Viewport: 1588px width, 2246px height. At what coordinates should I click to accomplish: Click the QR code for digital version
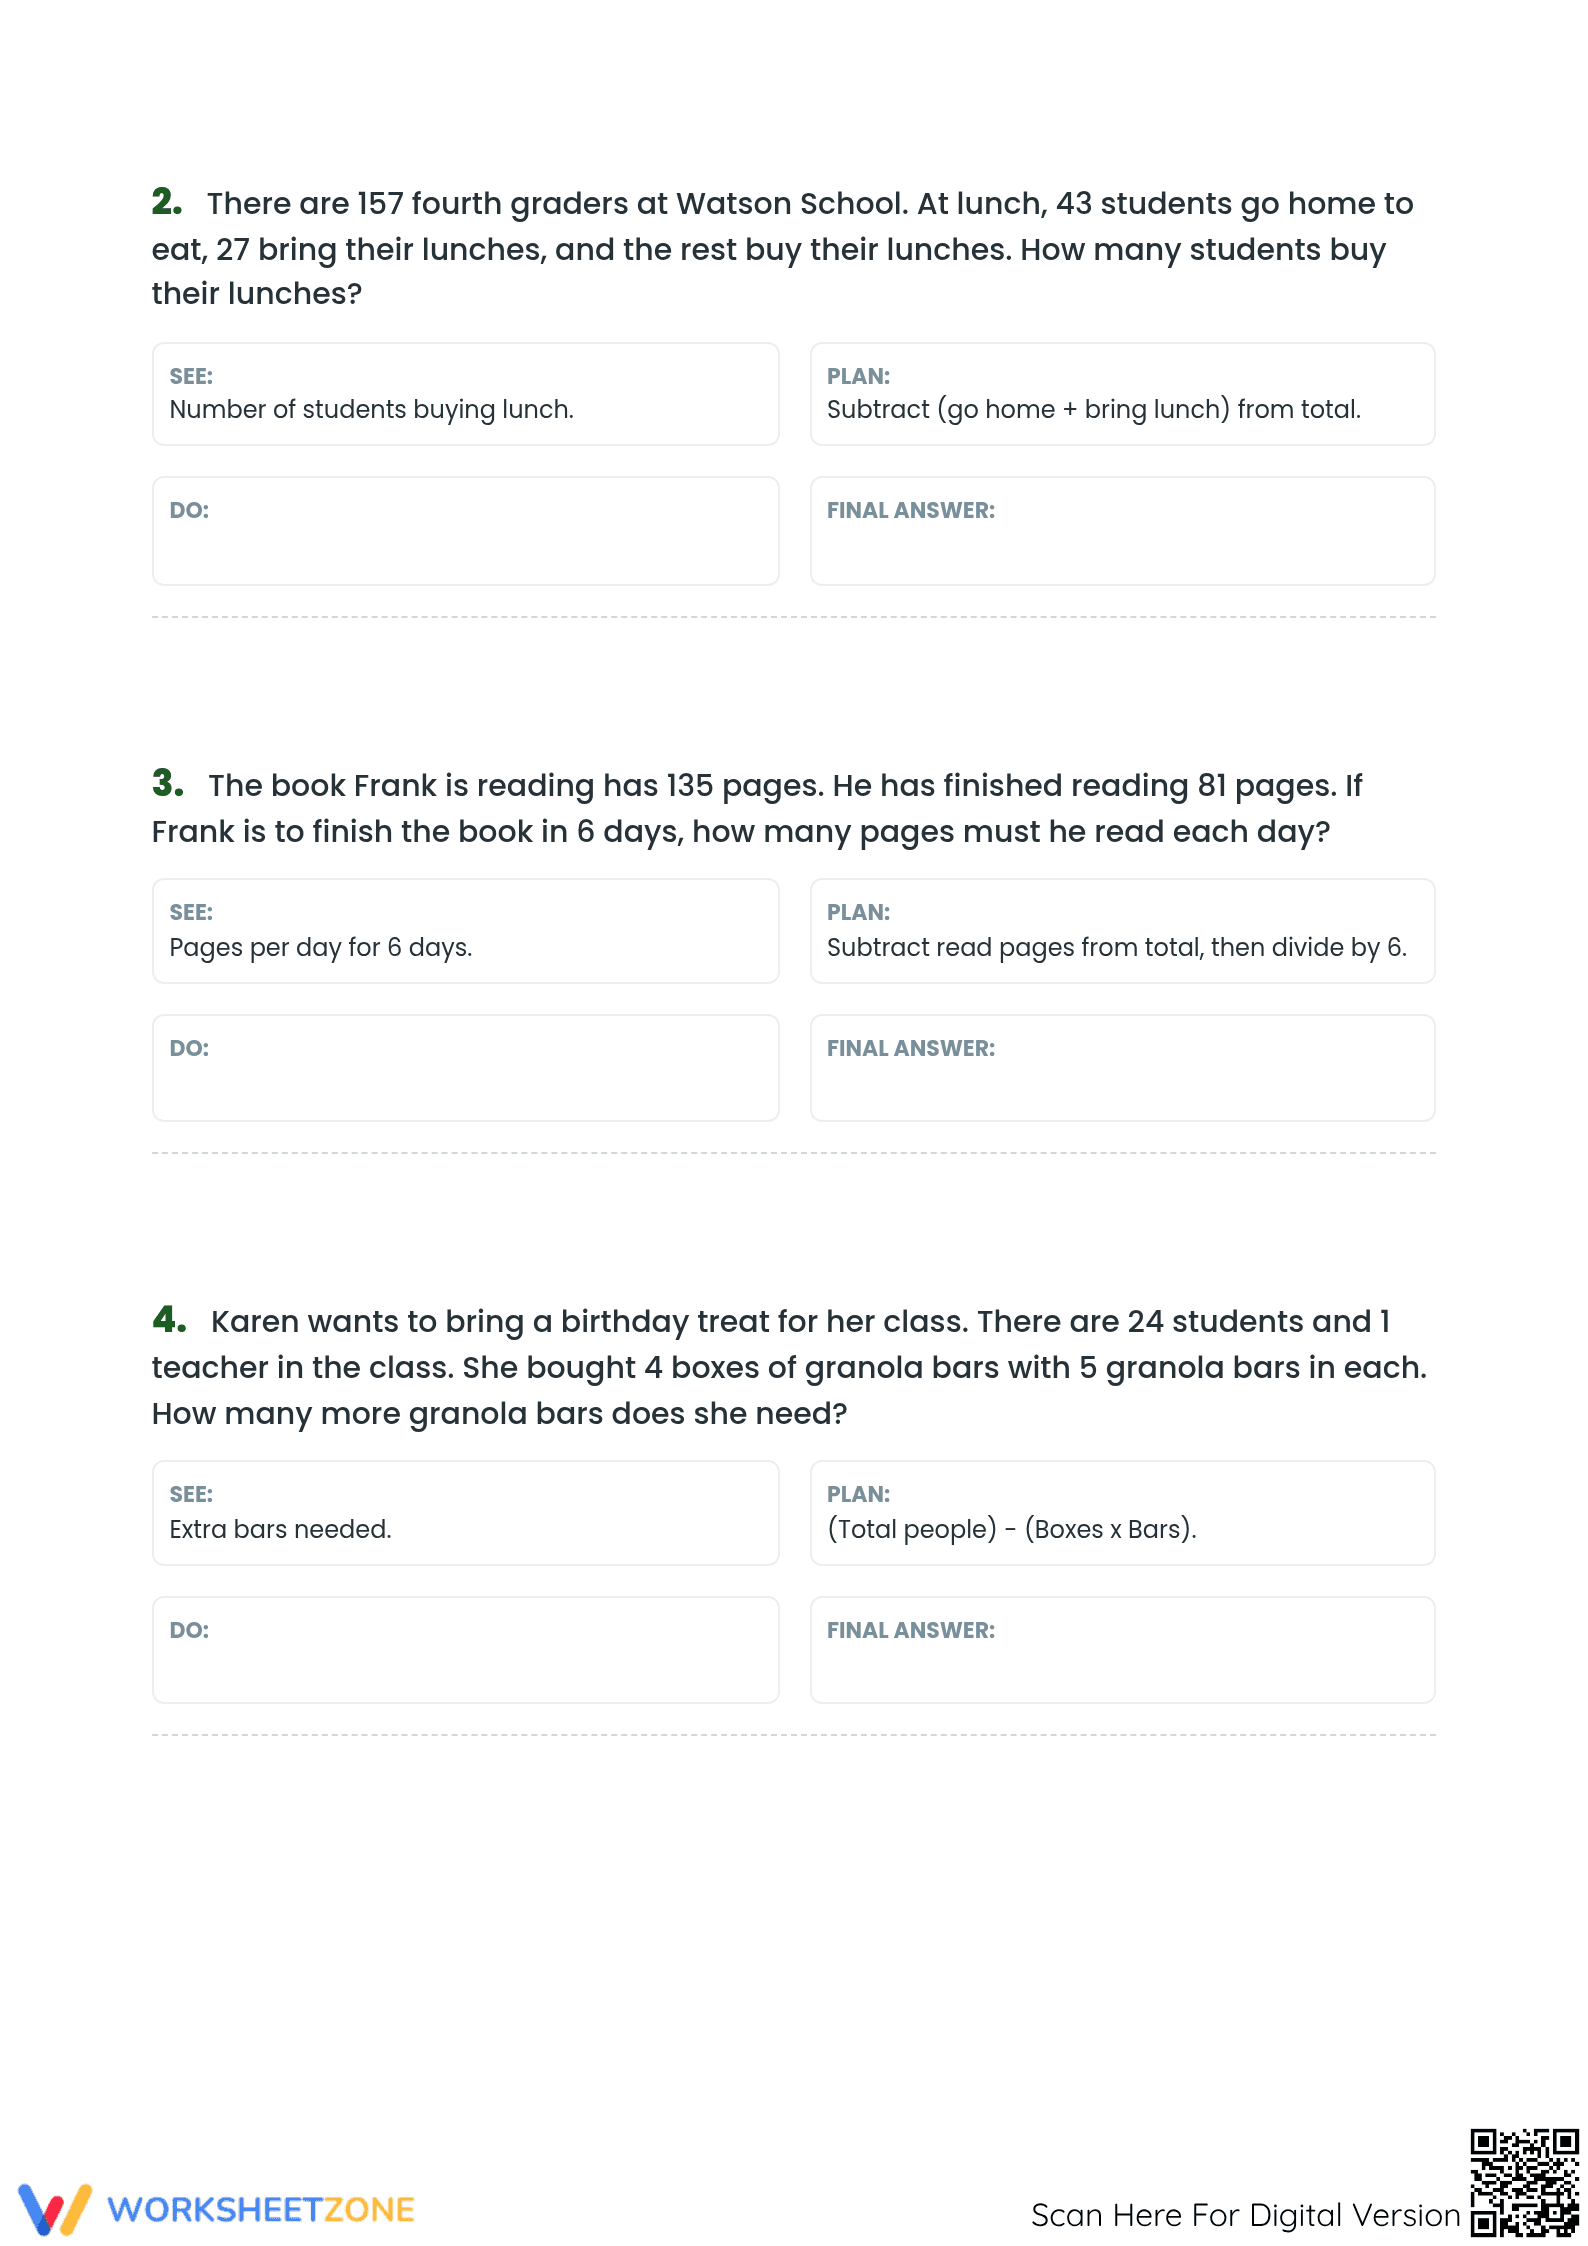(1524, 2183)
